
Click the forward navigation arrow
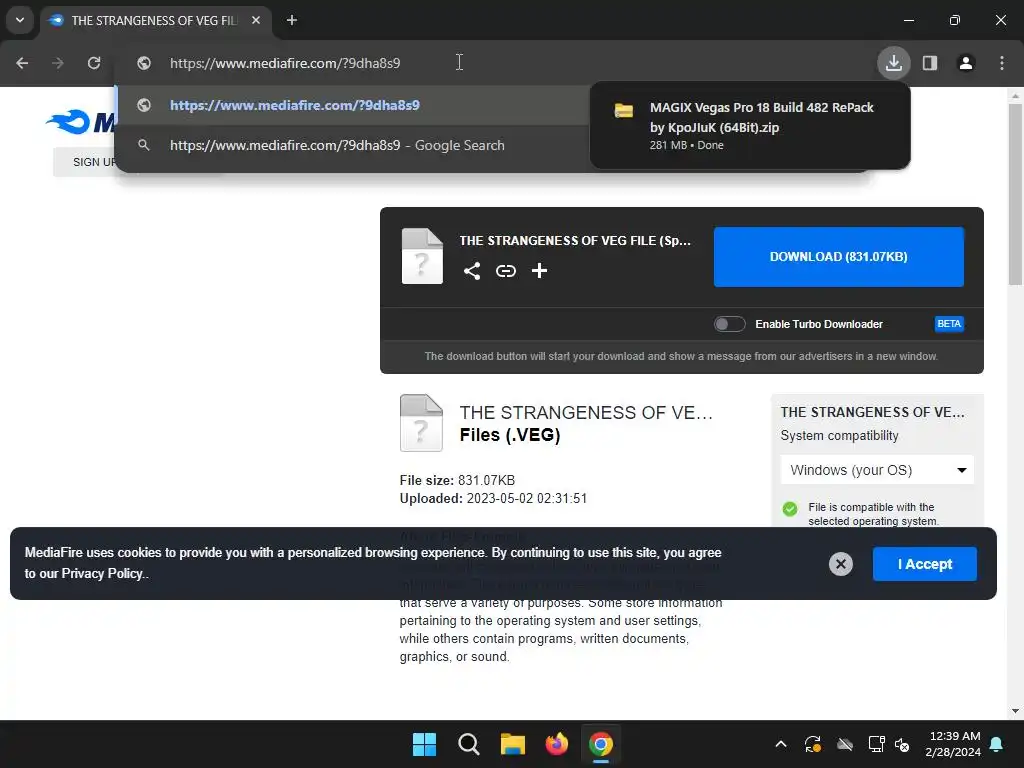point(58,63)
